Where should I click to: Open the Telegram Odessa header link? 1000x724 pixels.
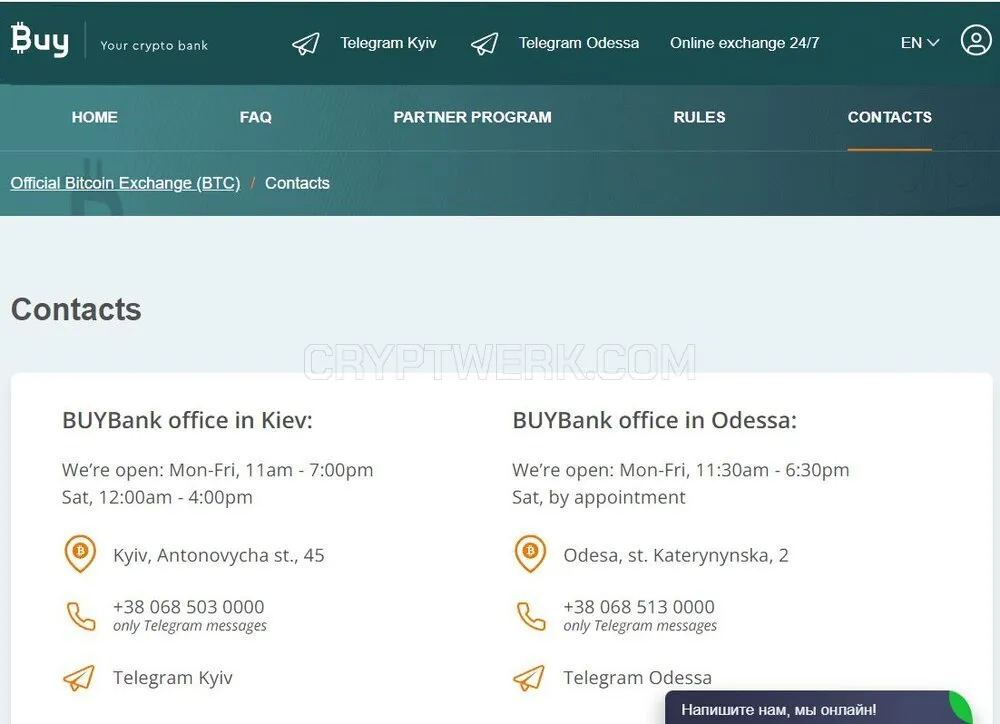(578, 43)
